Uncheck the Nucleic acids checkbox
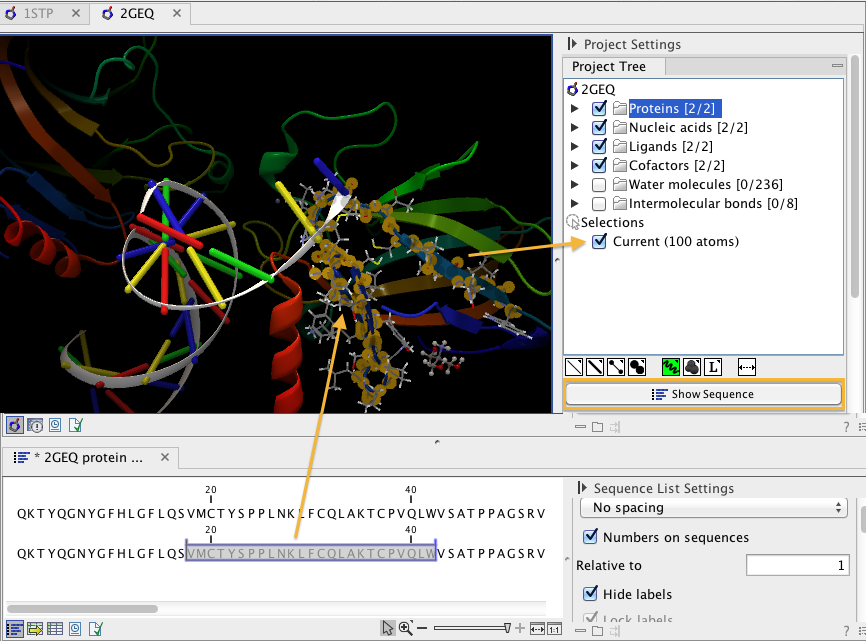The width and height of the screenshot is (866, 641). [x=599, y=127]
